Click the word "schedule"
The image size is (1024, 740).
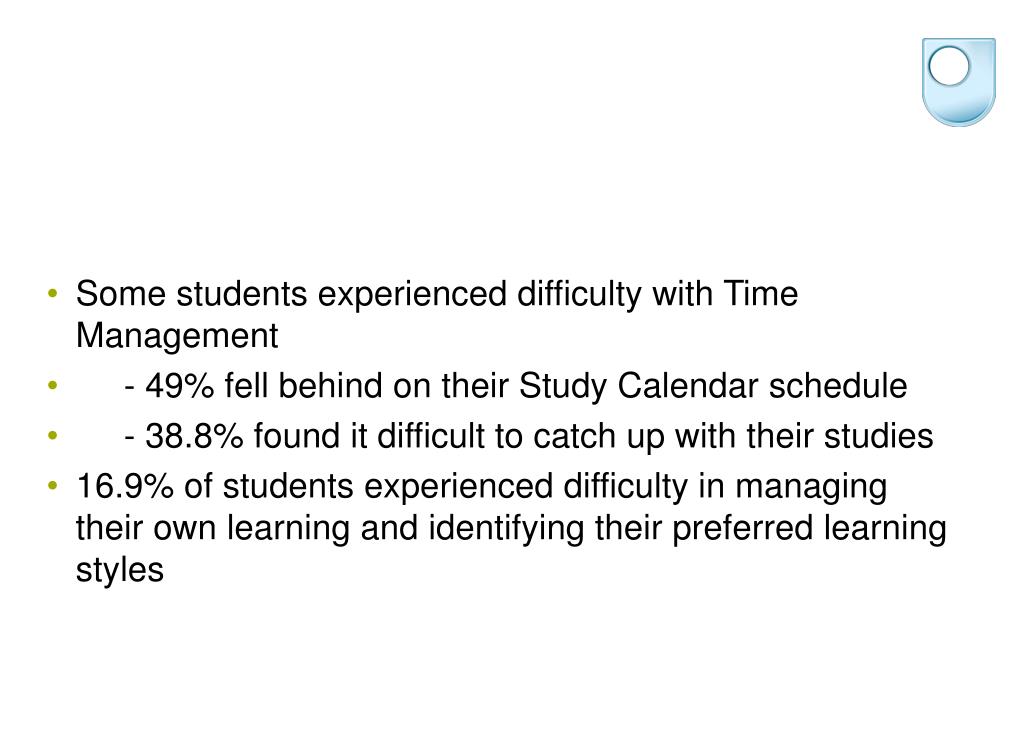point(837,385)
